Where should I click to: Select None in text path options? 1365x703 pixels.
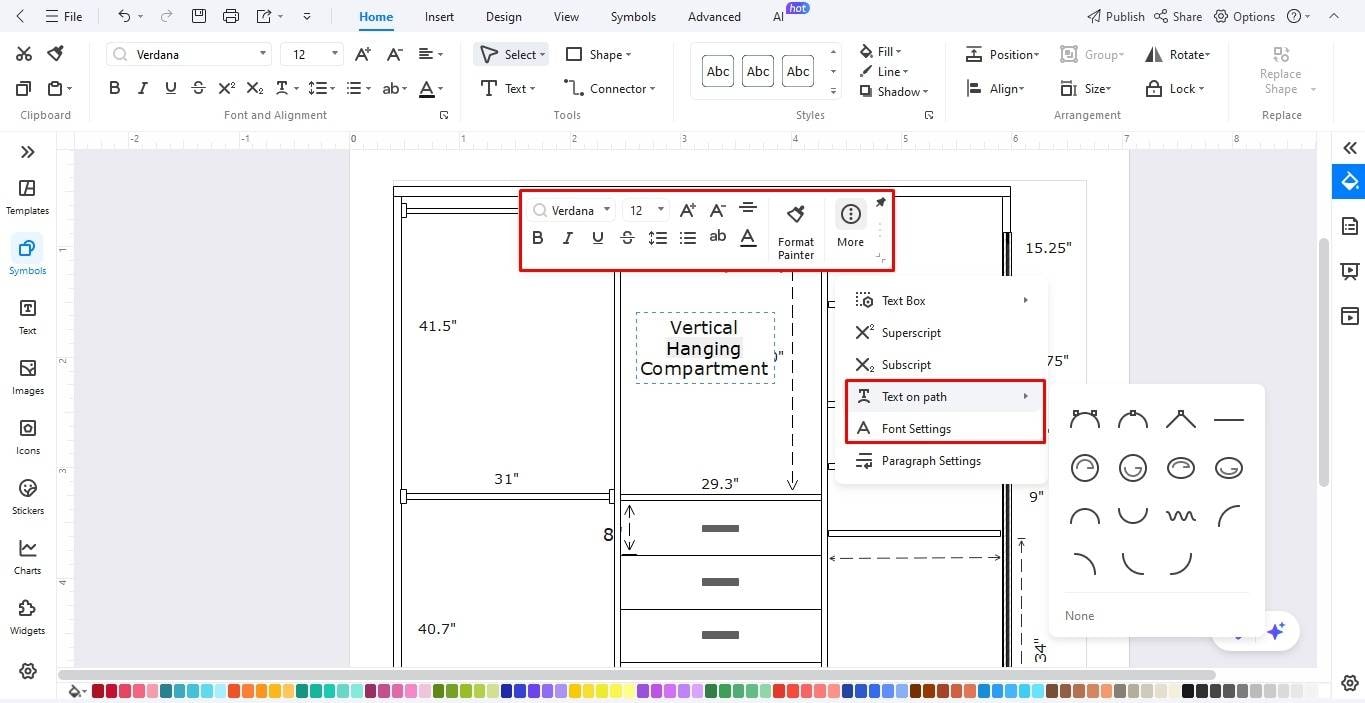pos(1079,616)
